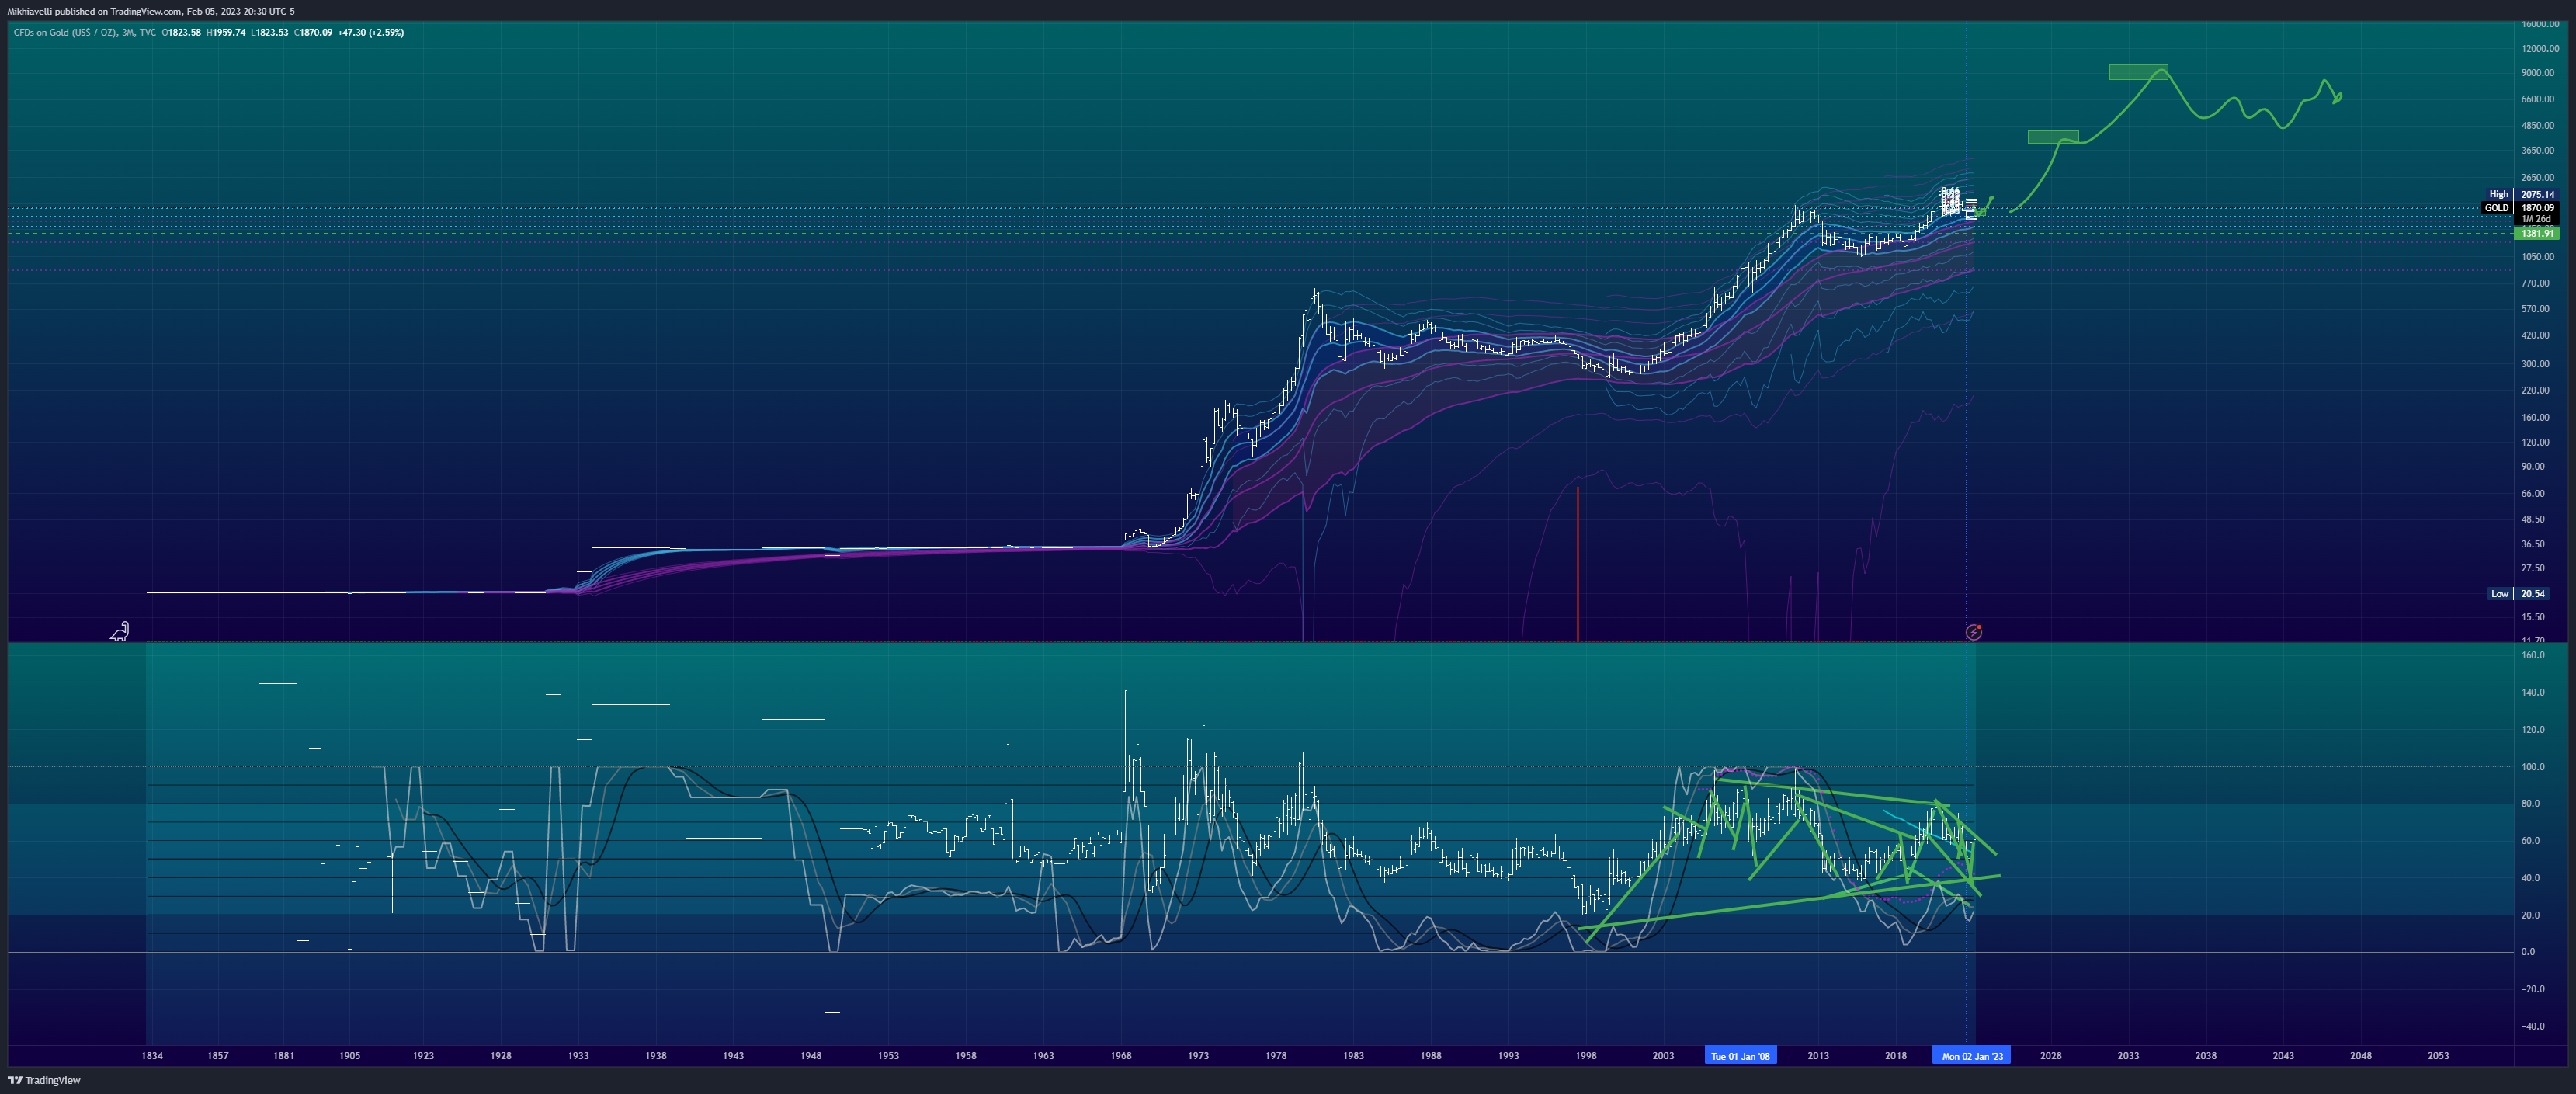The image size is (2576, 1094).
Task: Open the red lightning event marker icon
Action: coord(1973,632)
